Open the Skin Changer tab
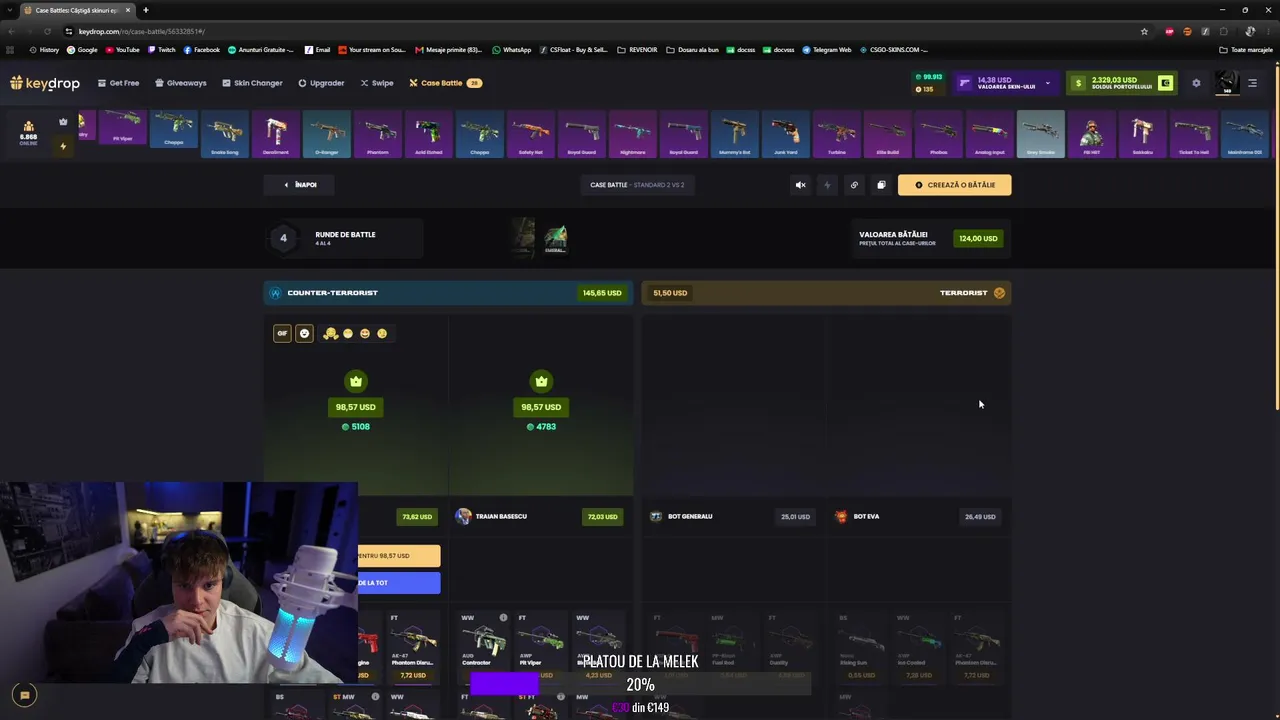The image size is (1280, 720). pyautogui.click(x=252, y=83)
